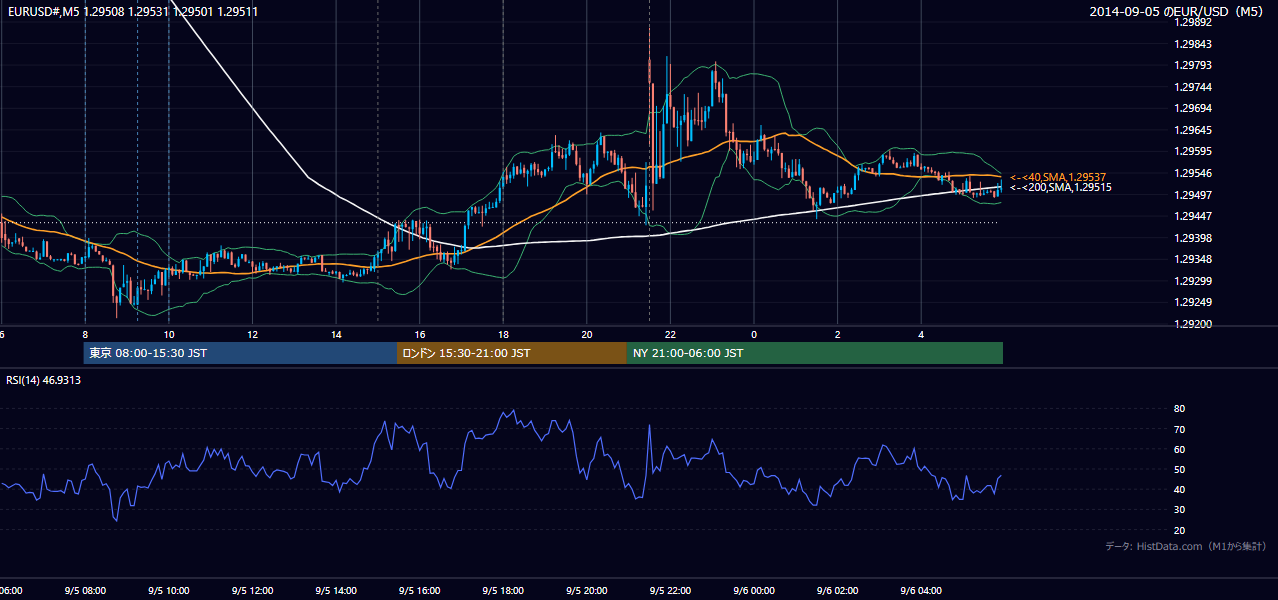
Task: Click the 9/5 14:00 date axis label
Action: [336, 590]
